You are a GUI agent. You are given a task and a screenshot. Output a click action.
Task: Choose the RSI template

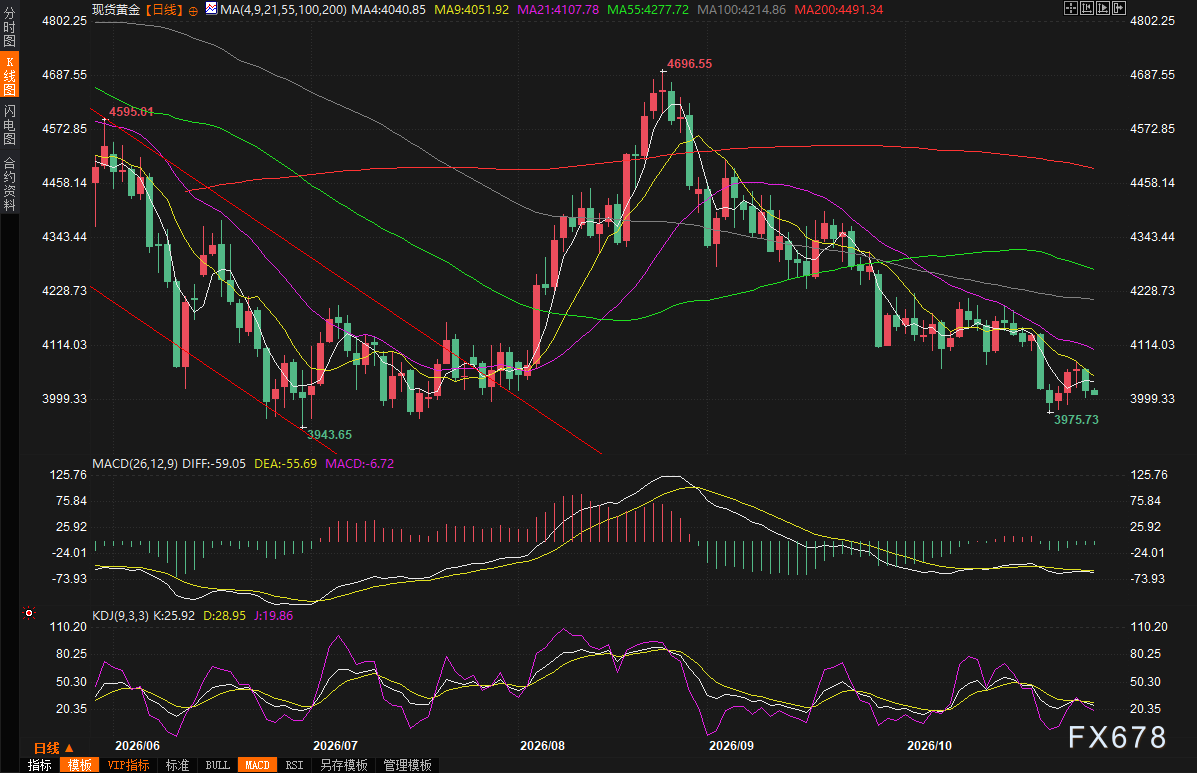pos(294,765)
